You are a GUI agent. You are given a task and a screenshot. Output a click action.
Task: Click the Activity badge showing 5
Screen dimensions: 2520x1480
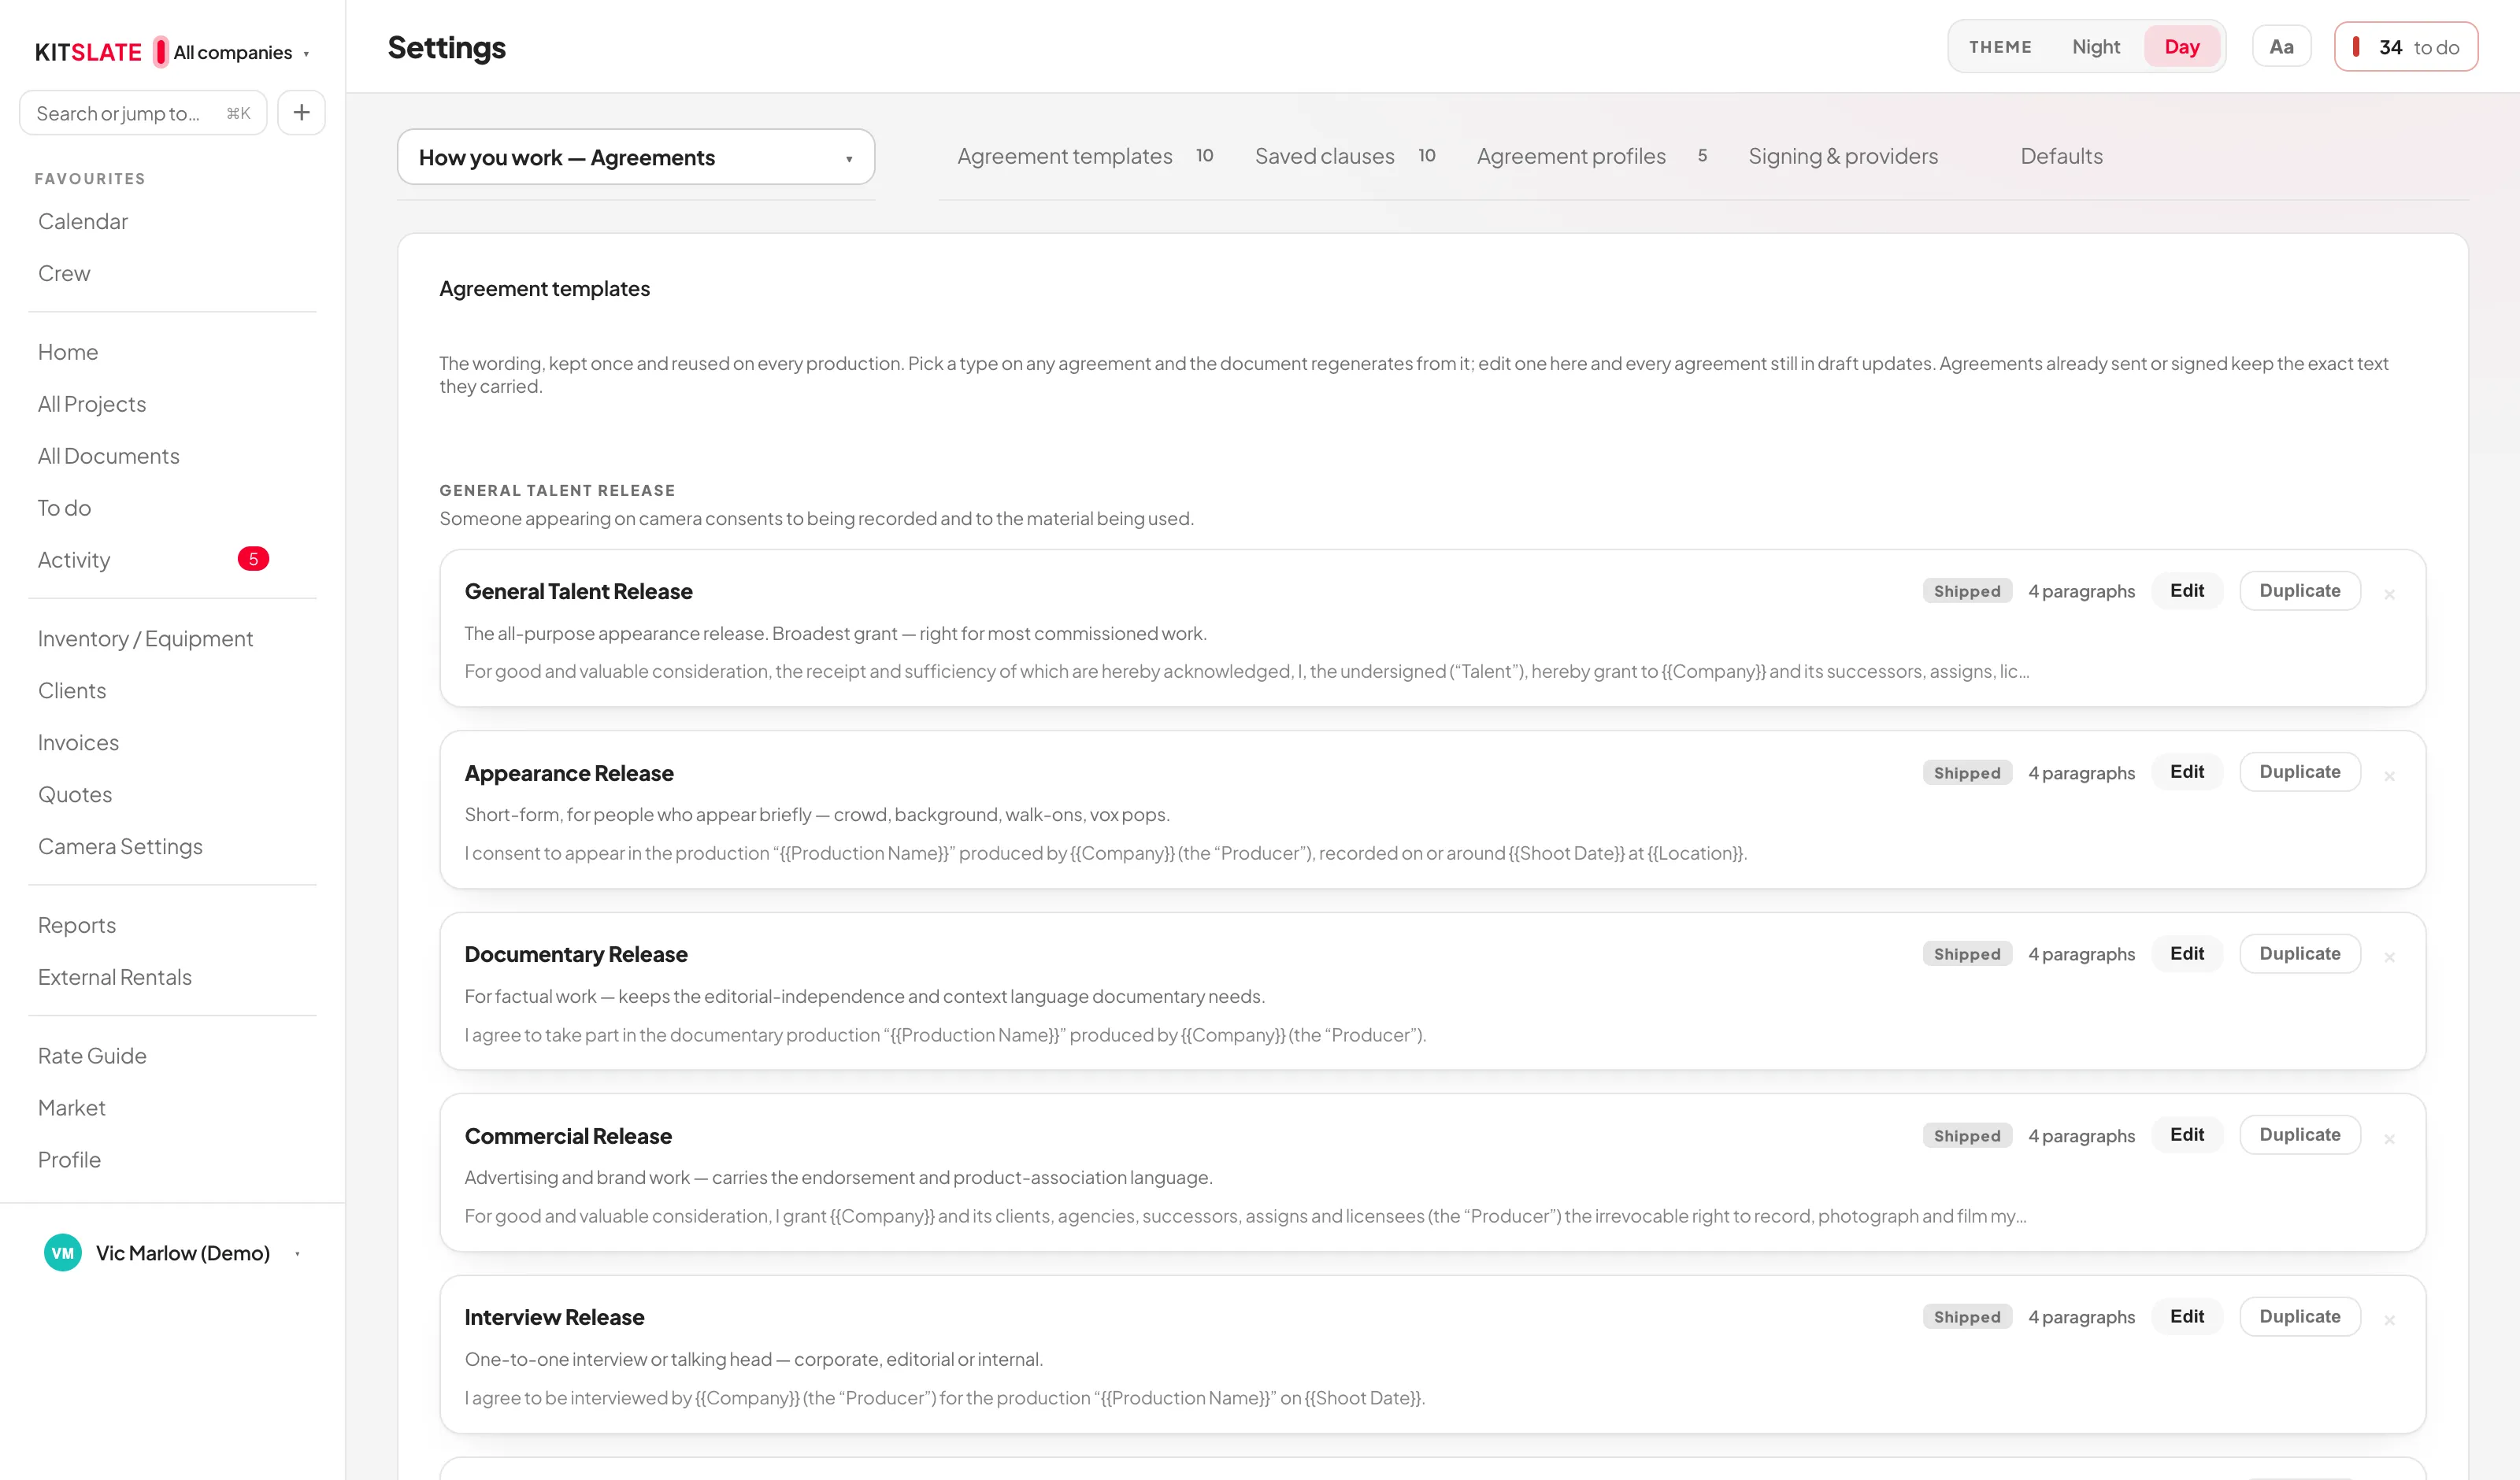tap(253, 559)
